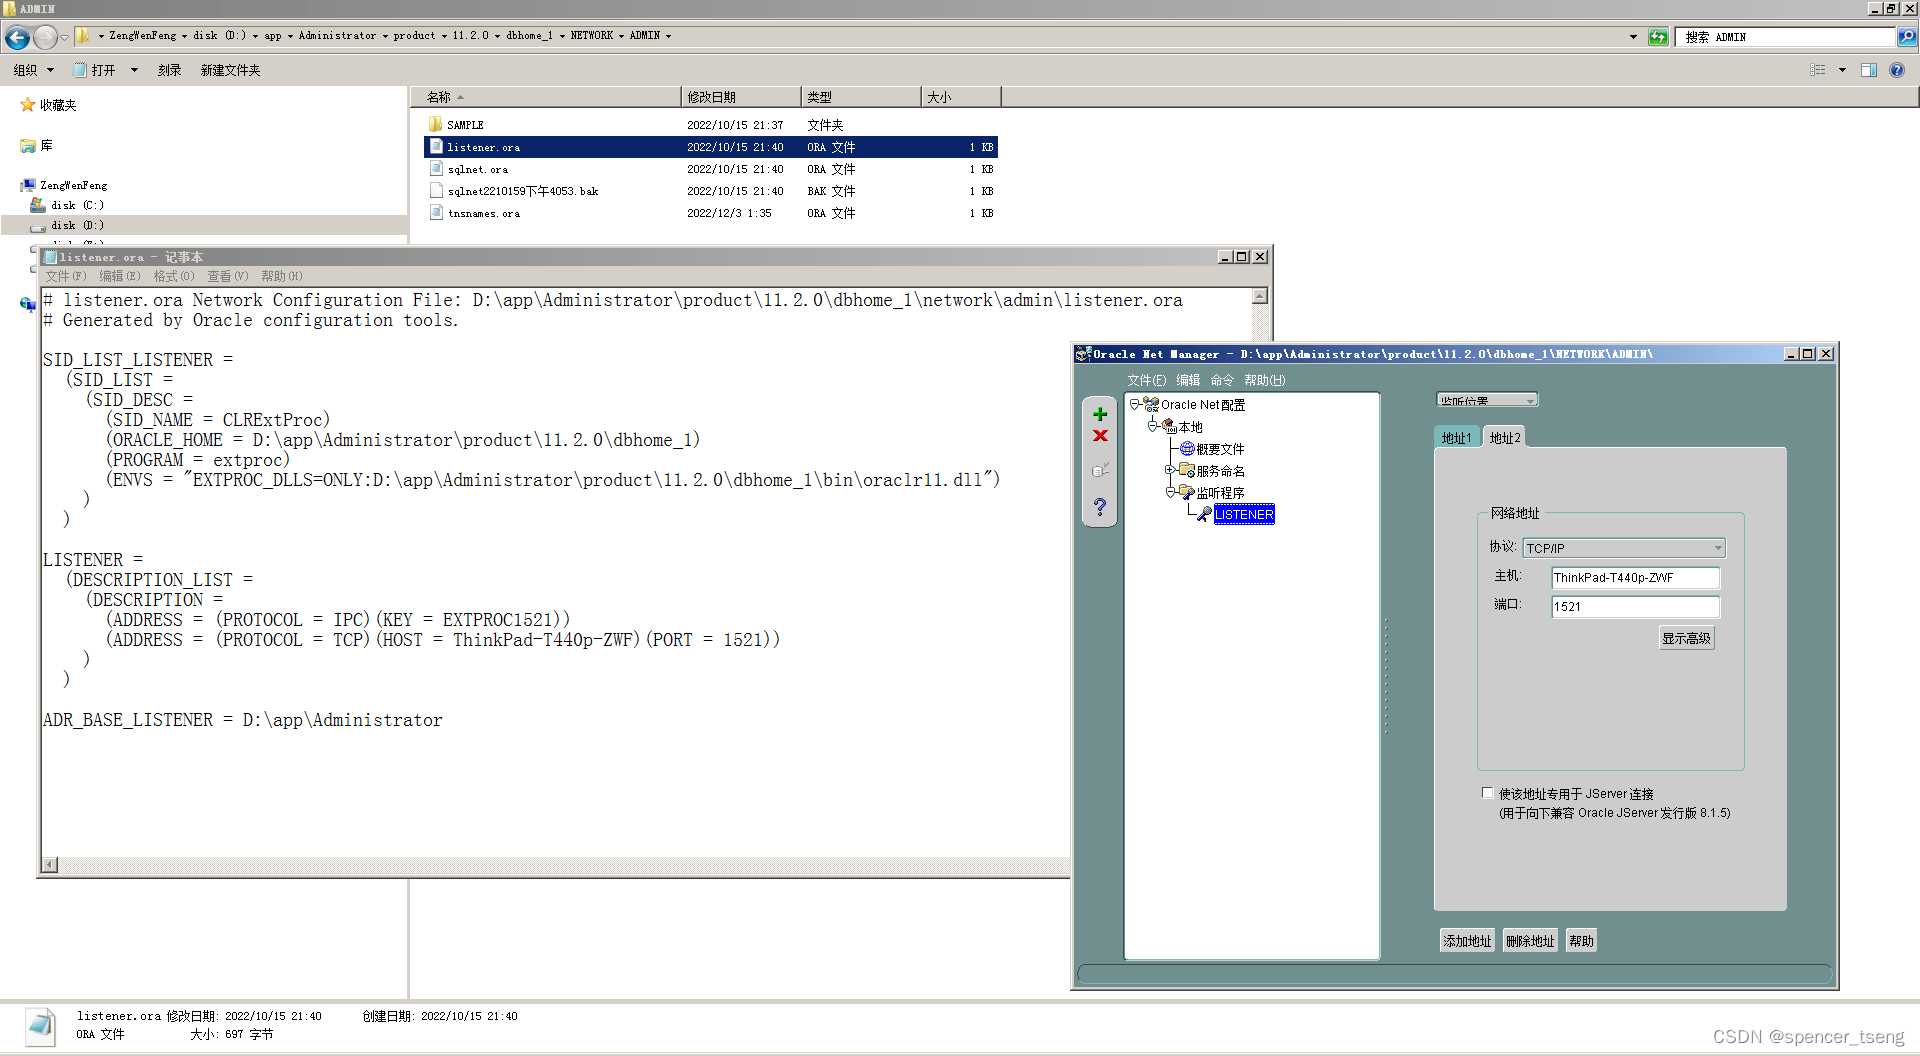This screenshot has width=1920, height=1056.
Task: Open the dropdown arrow next to 打开
Action: click(x=134, y=70)
